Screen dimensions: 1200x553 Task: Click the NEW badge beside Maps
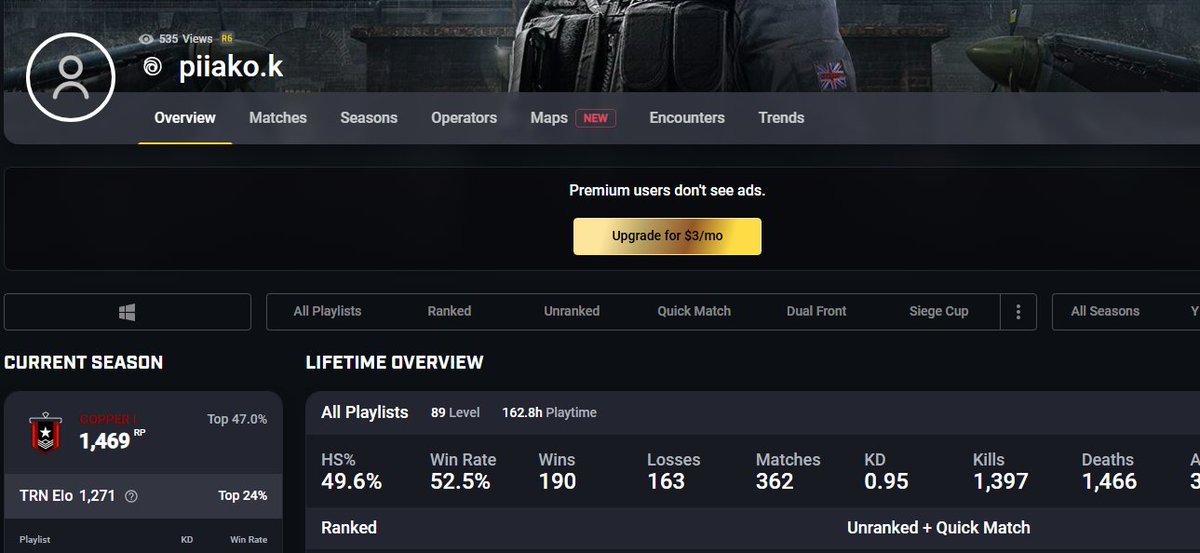[595, 118]
